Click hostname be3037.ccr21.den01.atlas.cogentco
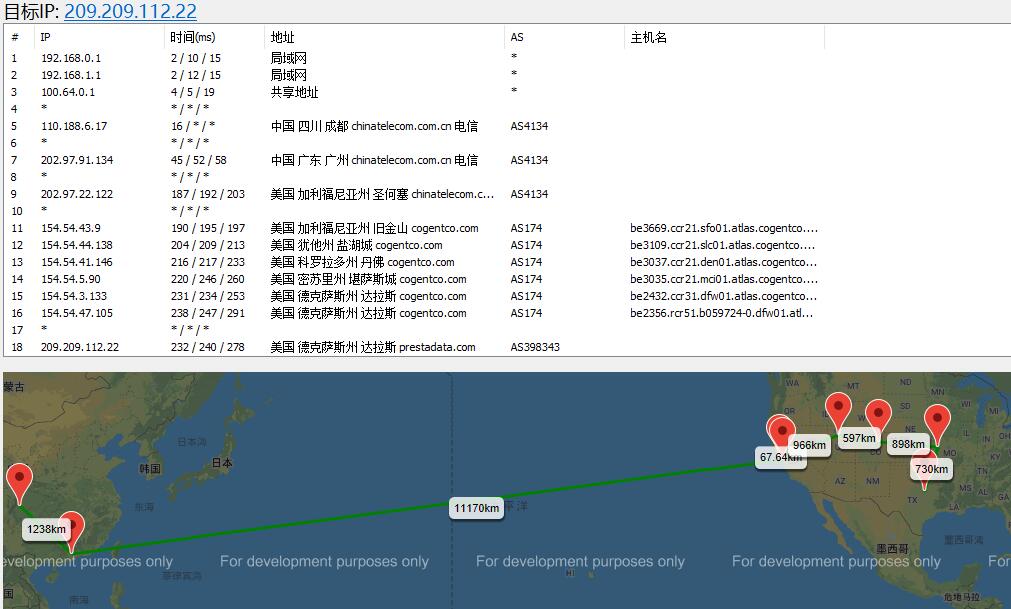 (x=723, y=262)
